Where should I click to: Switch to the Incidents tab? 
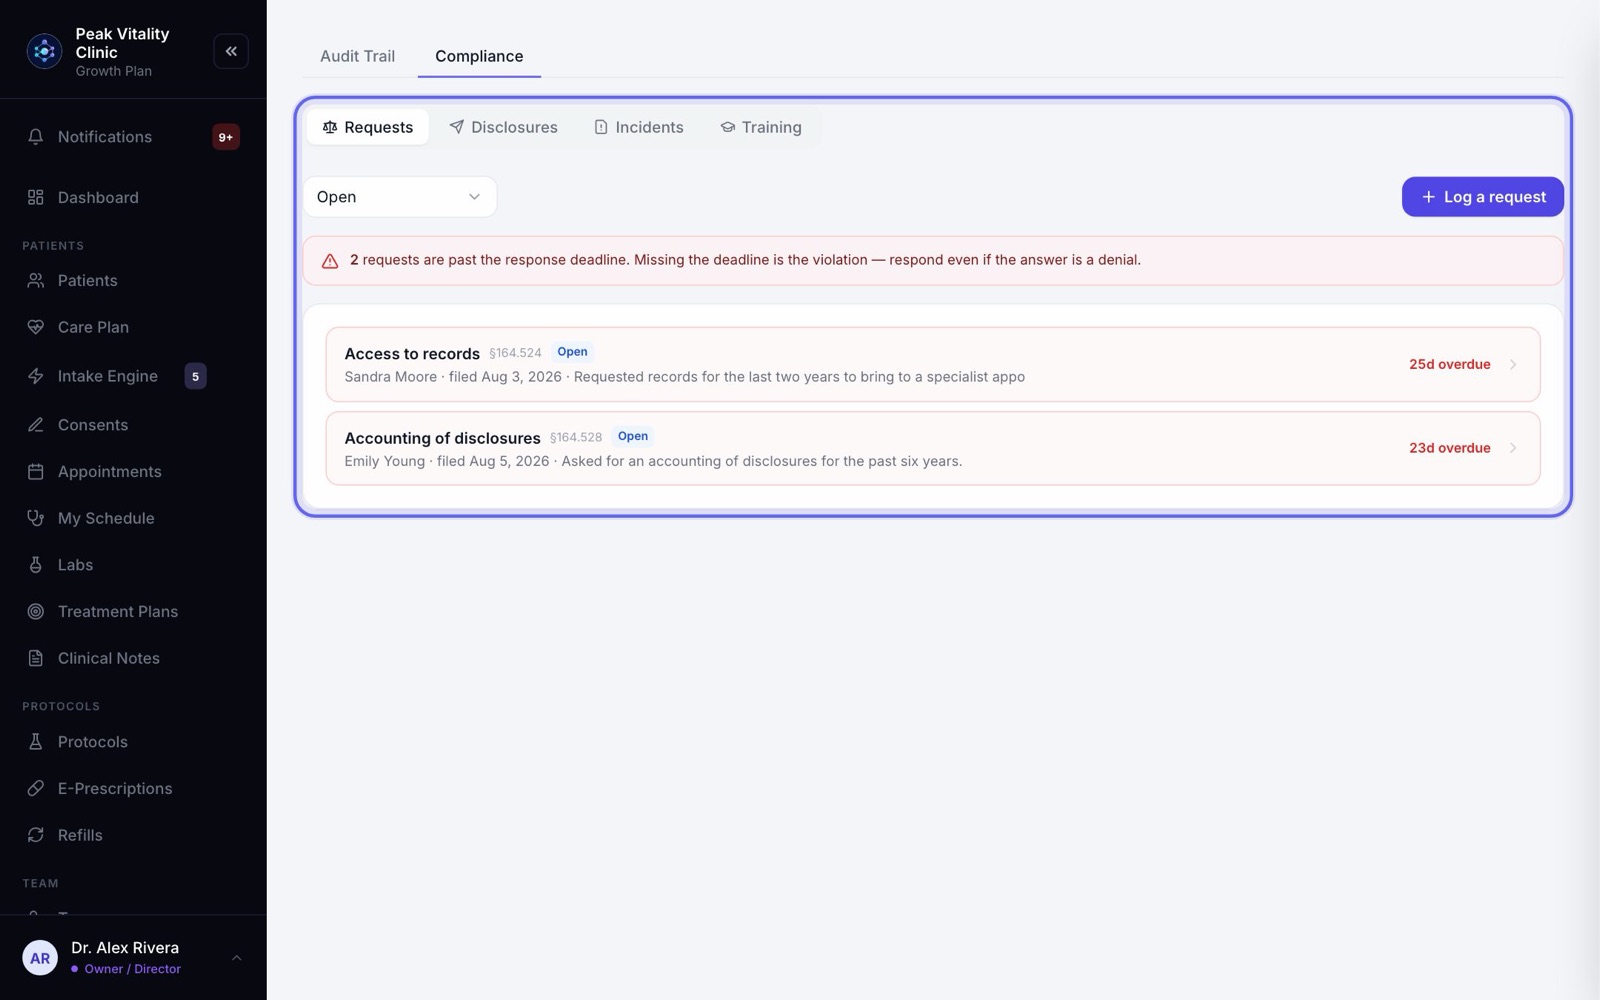(x=639, y=127)
